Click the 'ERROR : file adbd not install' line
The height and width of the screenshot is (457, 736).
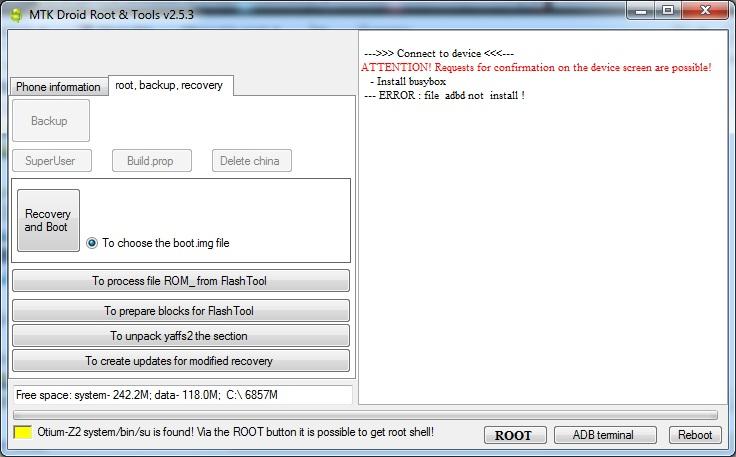point(445,95)
